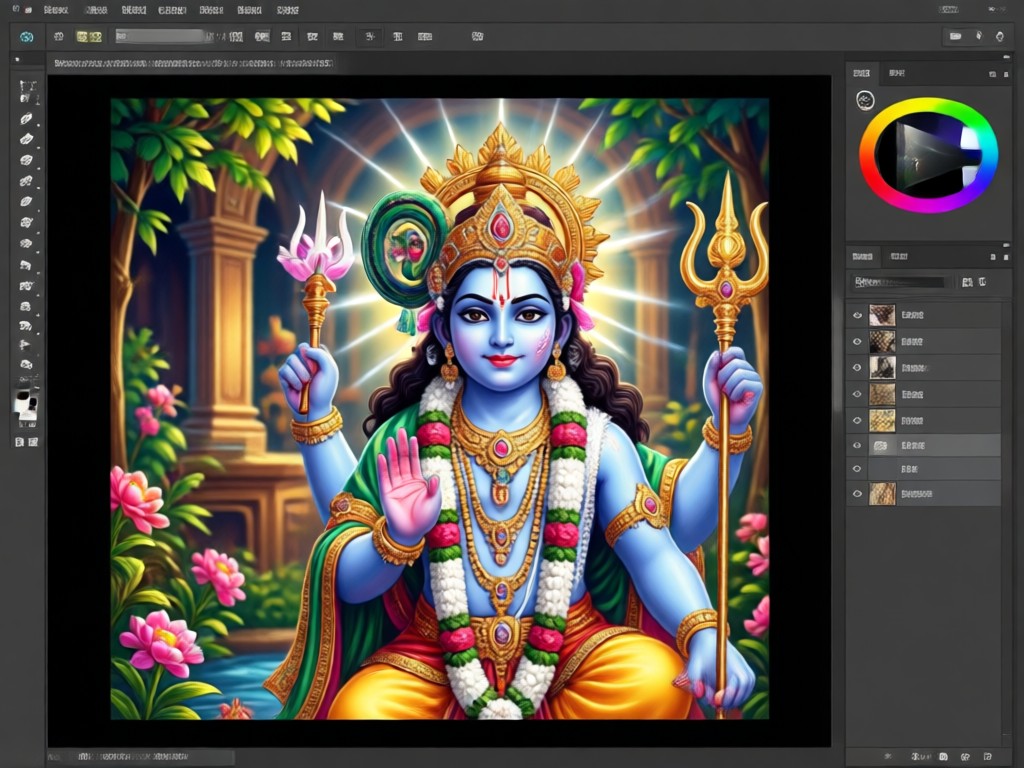
Task: Hide the bottom layer via its eye icon
Action: (x=857, y=494)
